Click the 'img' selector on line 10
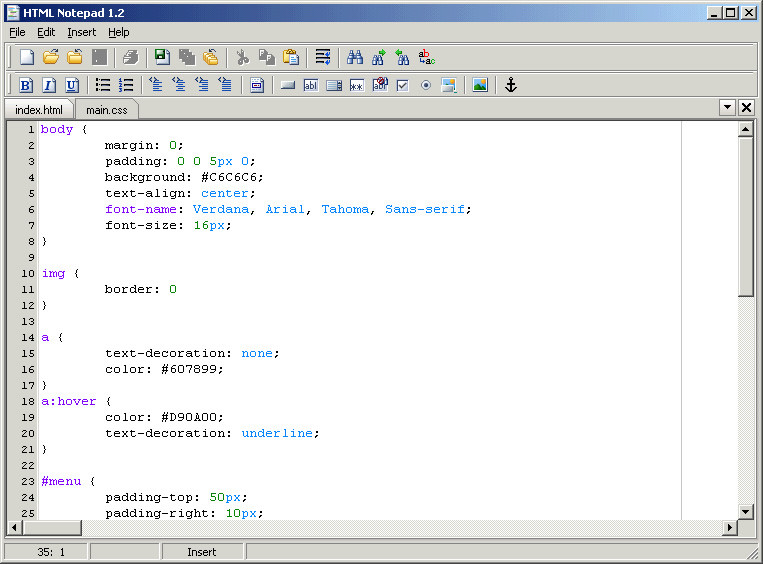 coord(53,273)
